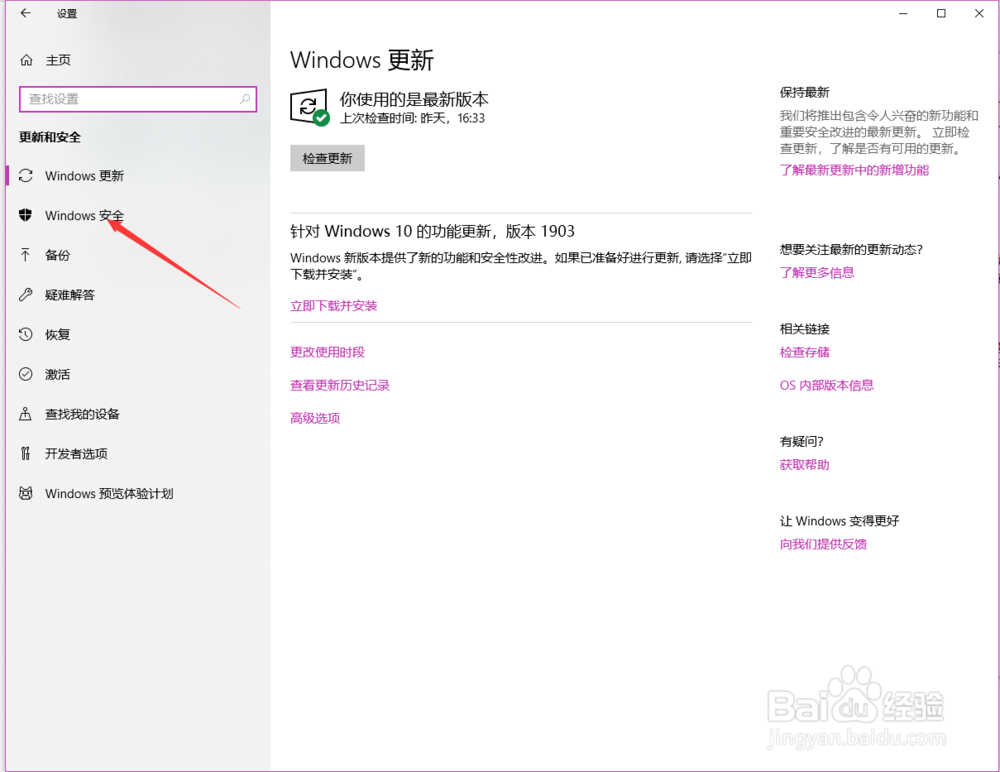
Task: Open the Windows 更新 sidebar item
Action: click(138, 175)
